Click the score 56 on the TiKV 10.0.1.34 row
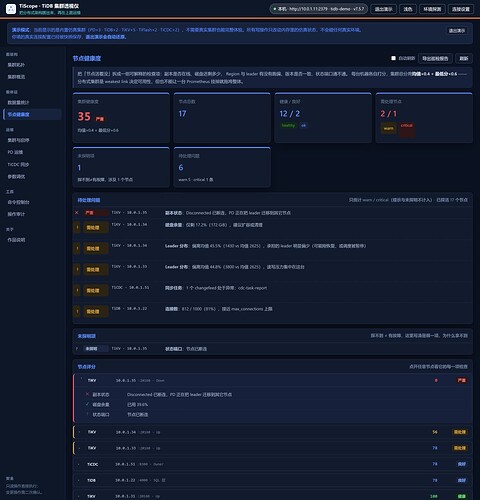 pyautogui.click(x=435, y=432)
